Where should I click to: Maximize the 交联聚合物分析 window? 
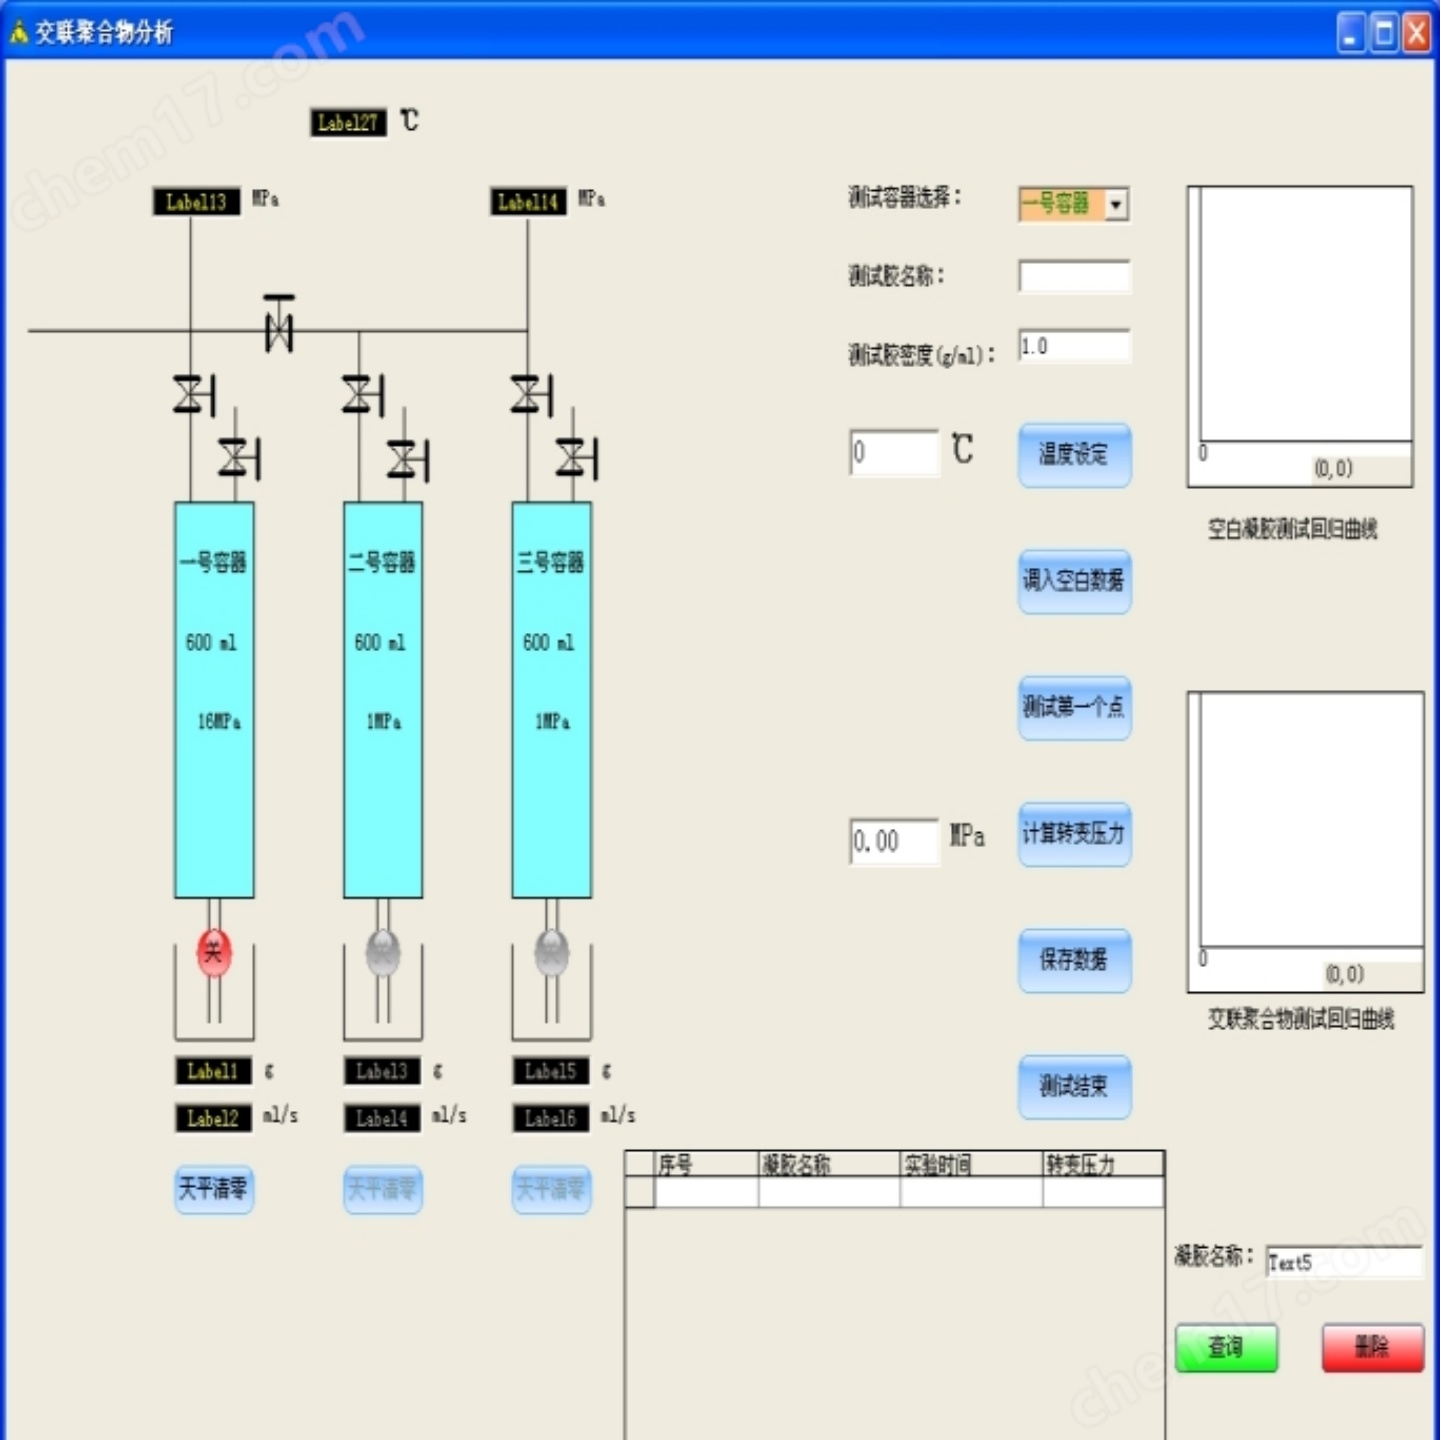click(1385, 33)
